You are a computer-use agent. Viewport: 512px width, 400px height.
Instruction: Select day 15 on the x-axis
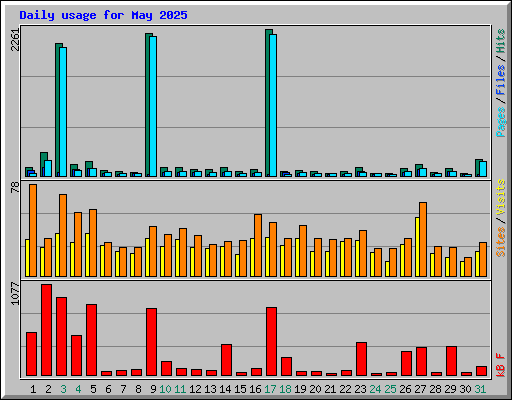pyautogui.click(x=240, y=389)
